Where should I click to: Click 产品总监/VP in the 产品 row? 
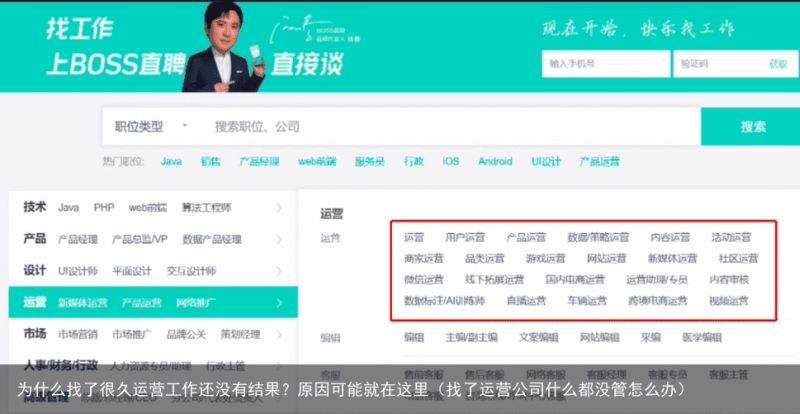point(140,239)
